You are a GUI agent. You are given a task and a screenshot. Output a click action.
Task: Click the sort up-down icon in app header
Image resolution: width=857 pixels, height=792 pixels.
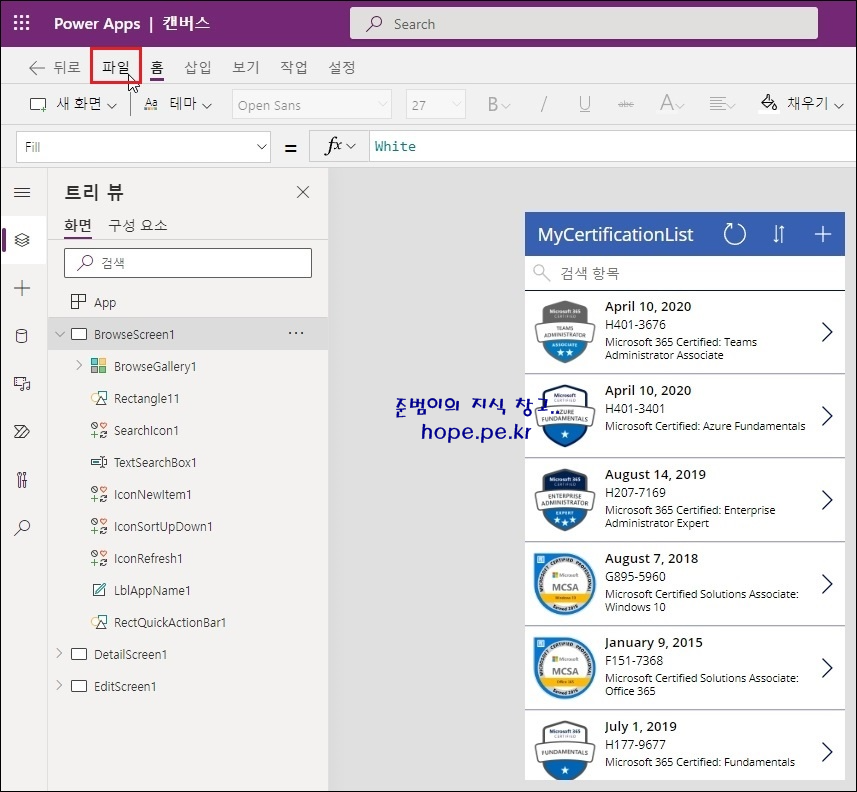[x=779, y=234]
